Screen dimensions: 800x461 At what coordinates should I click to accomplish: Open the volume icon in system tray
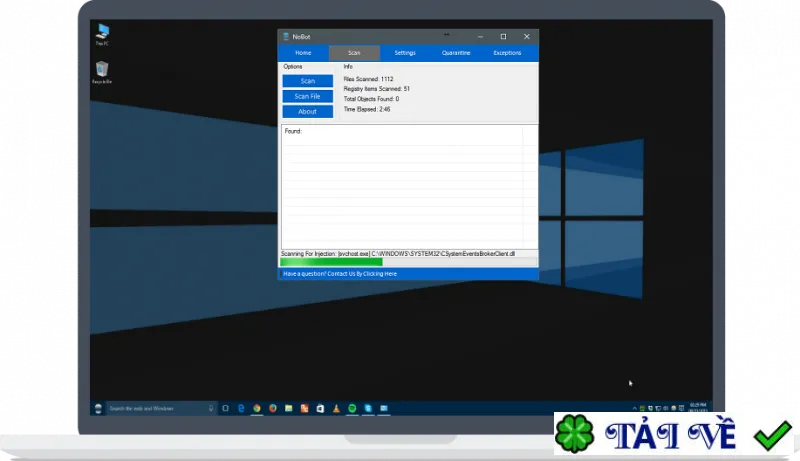666,408
